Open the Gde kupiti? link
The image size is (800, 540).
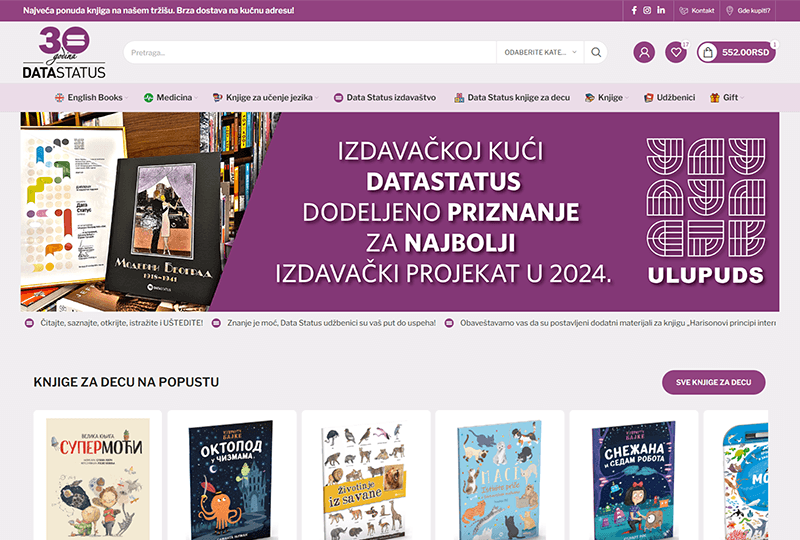754,11
